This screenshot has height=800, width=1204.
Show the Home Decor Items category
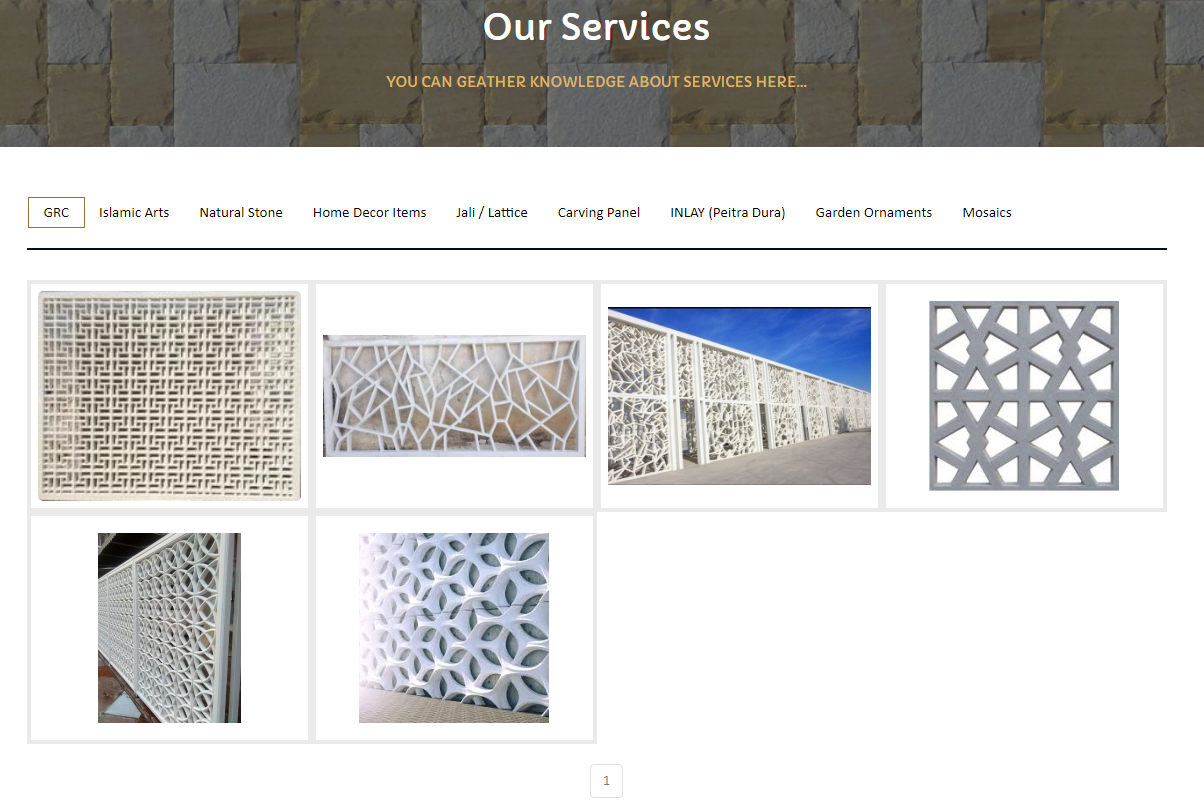[369, 212]
